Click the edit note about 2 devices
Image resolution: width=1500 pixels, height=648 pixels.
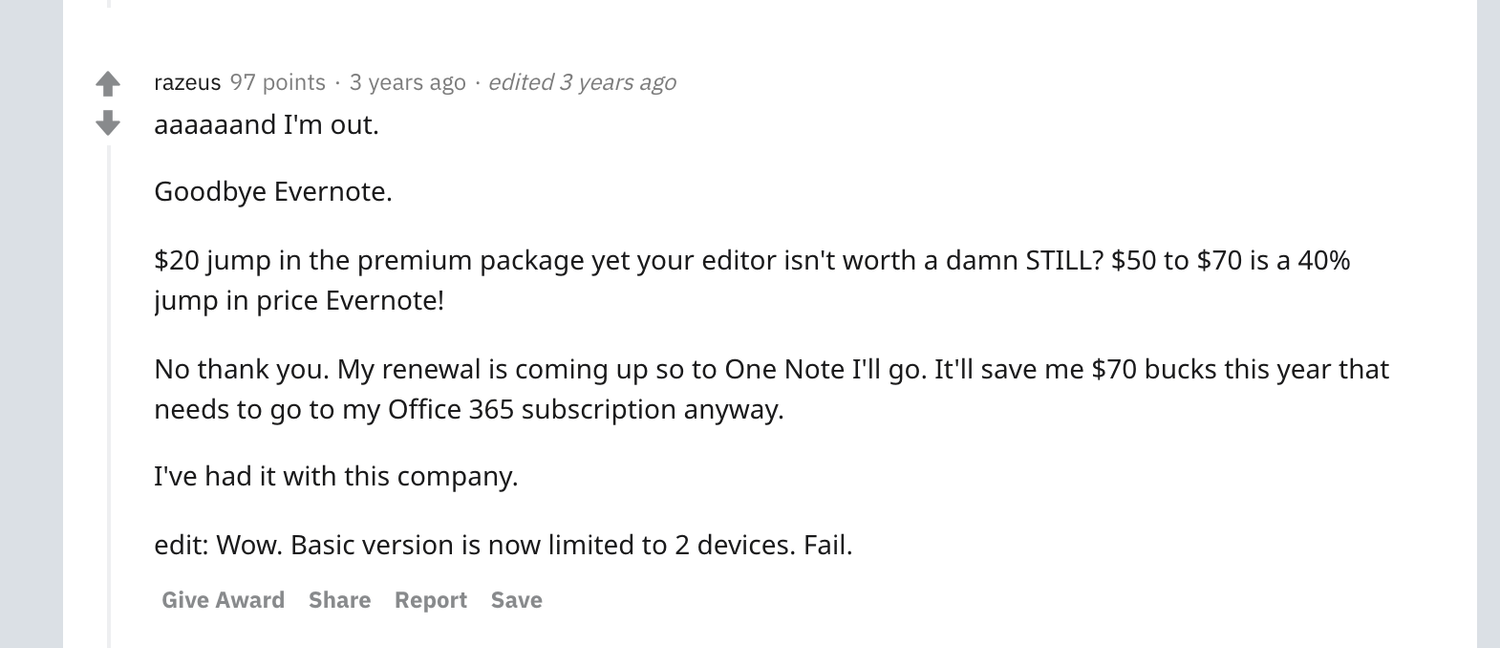[503, 545]
